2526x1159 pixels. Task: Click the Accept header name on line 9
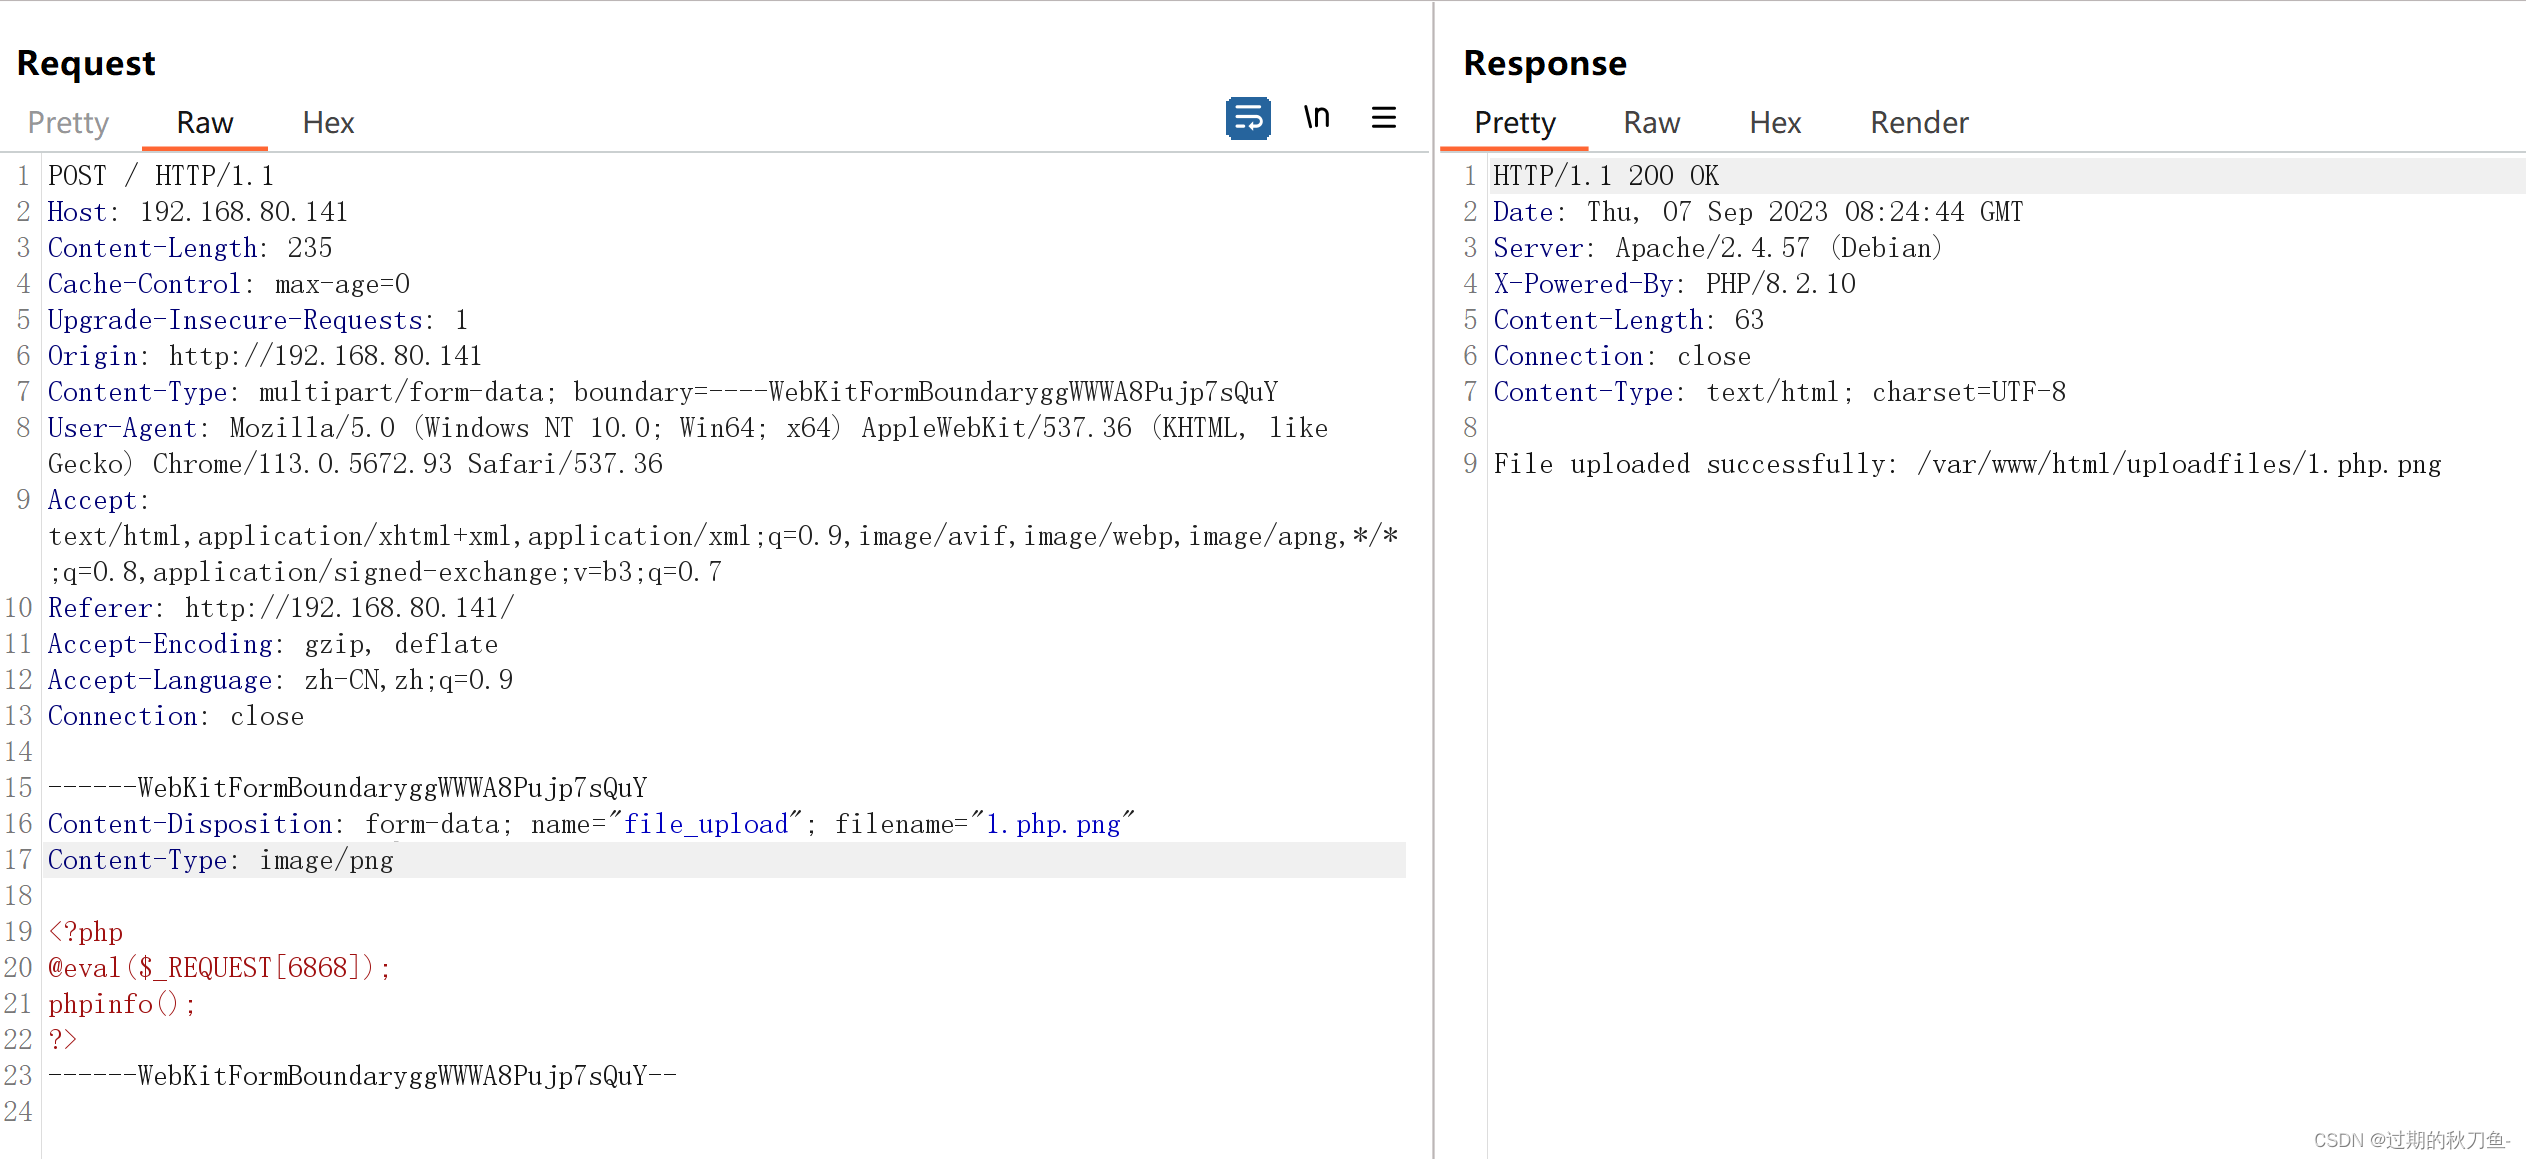pos(99,500)
